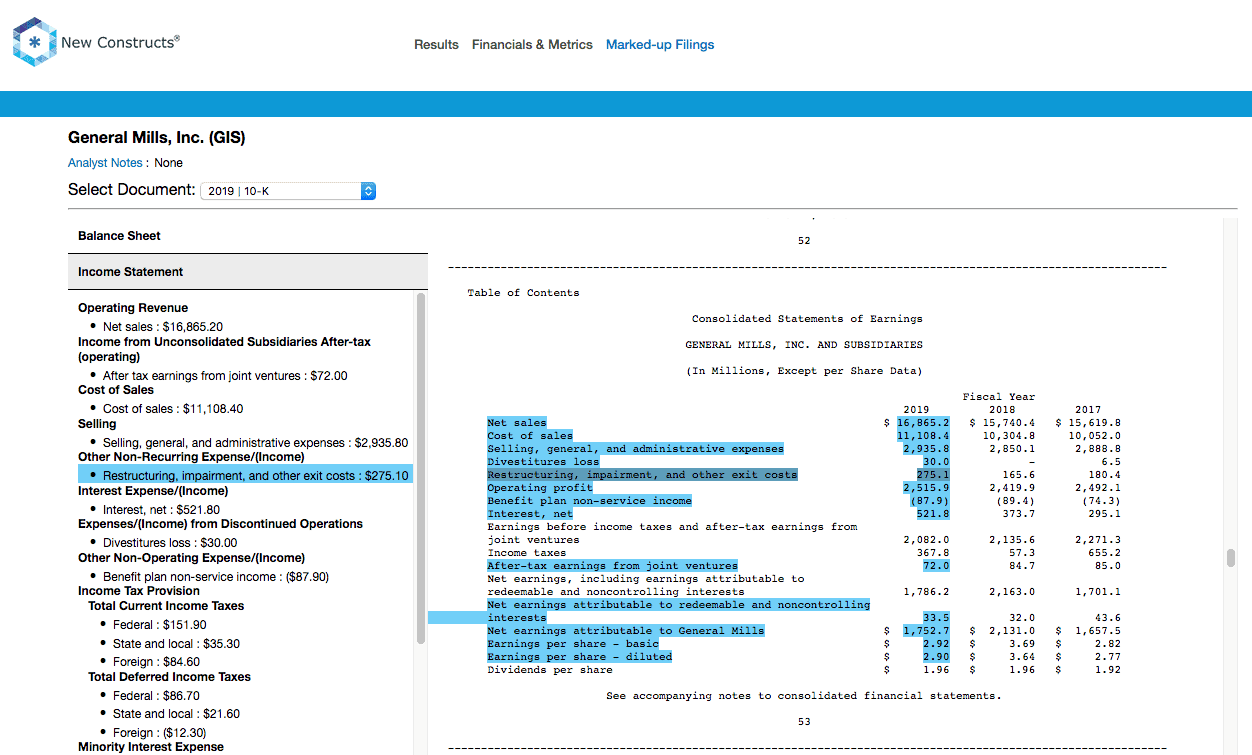Select After tax earnings from joint ventures item
1252x755 pixels.
point(225,376)
